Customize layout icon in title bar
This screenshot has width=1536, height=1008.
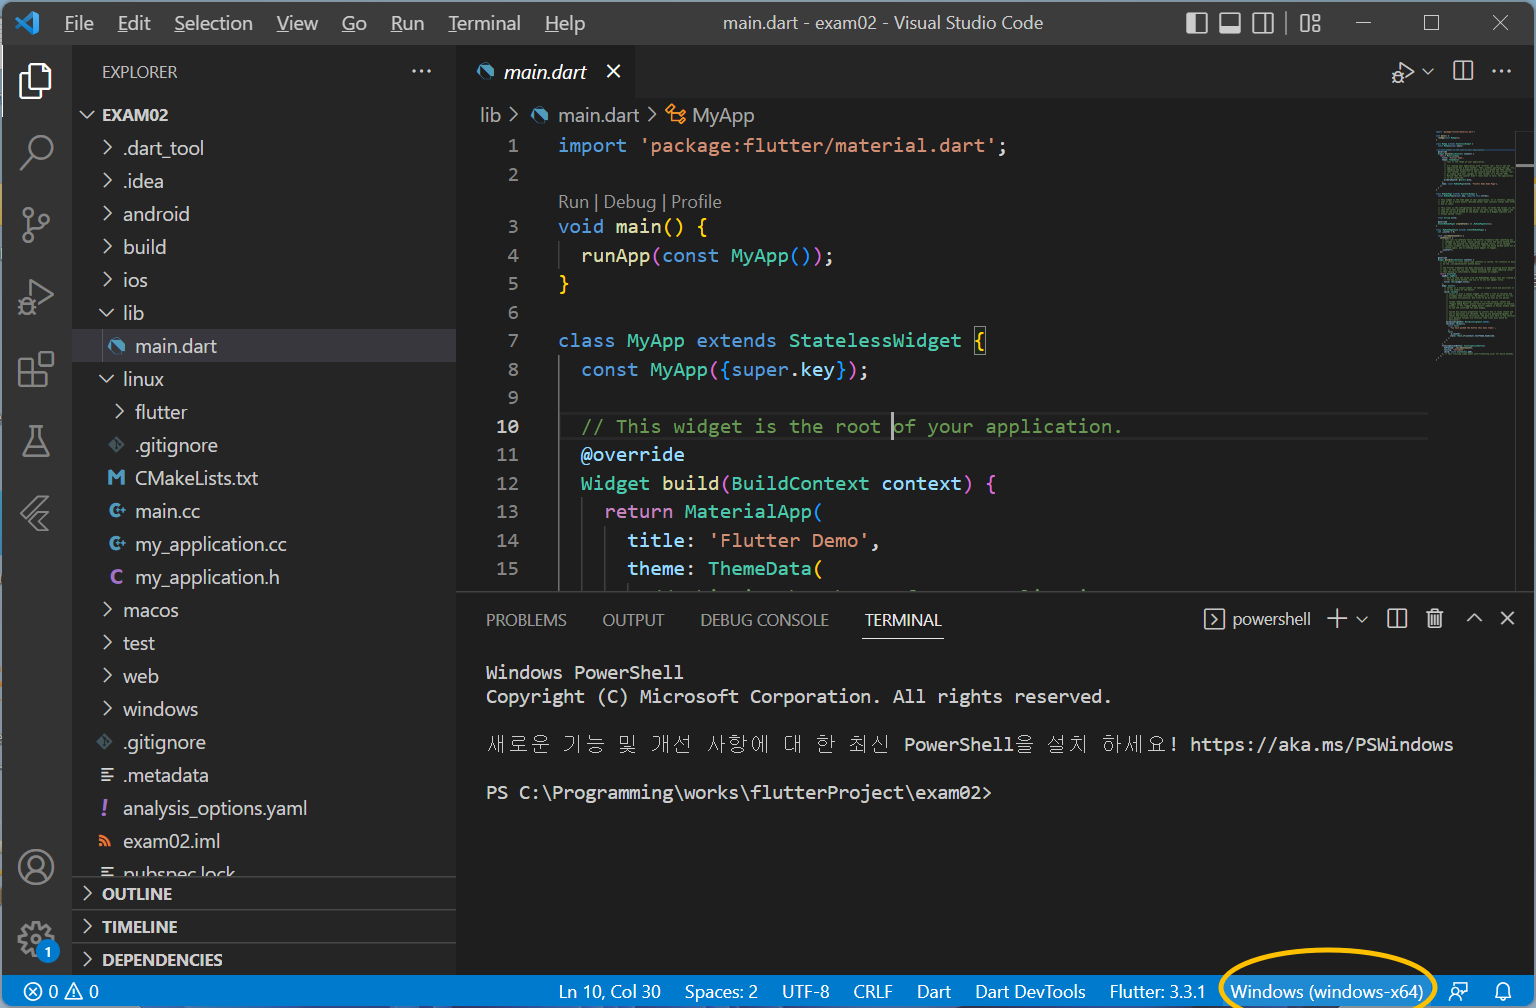(x=1310, y=23)
